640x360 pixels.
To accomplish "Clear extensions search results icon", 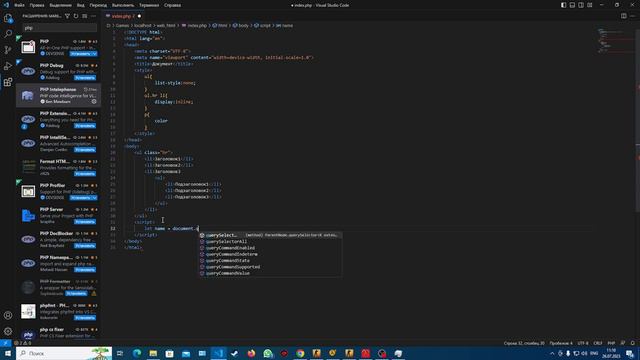I will point(84,16).
